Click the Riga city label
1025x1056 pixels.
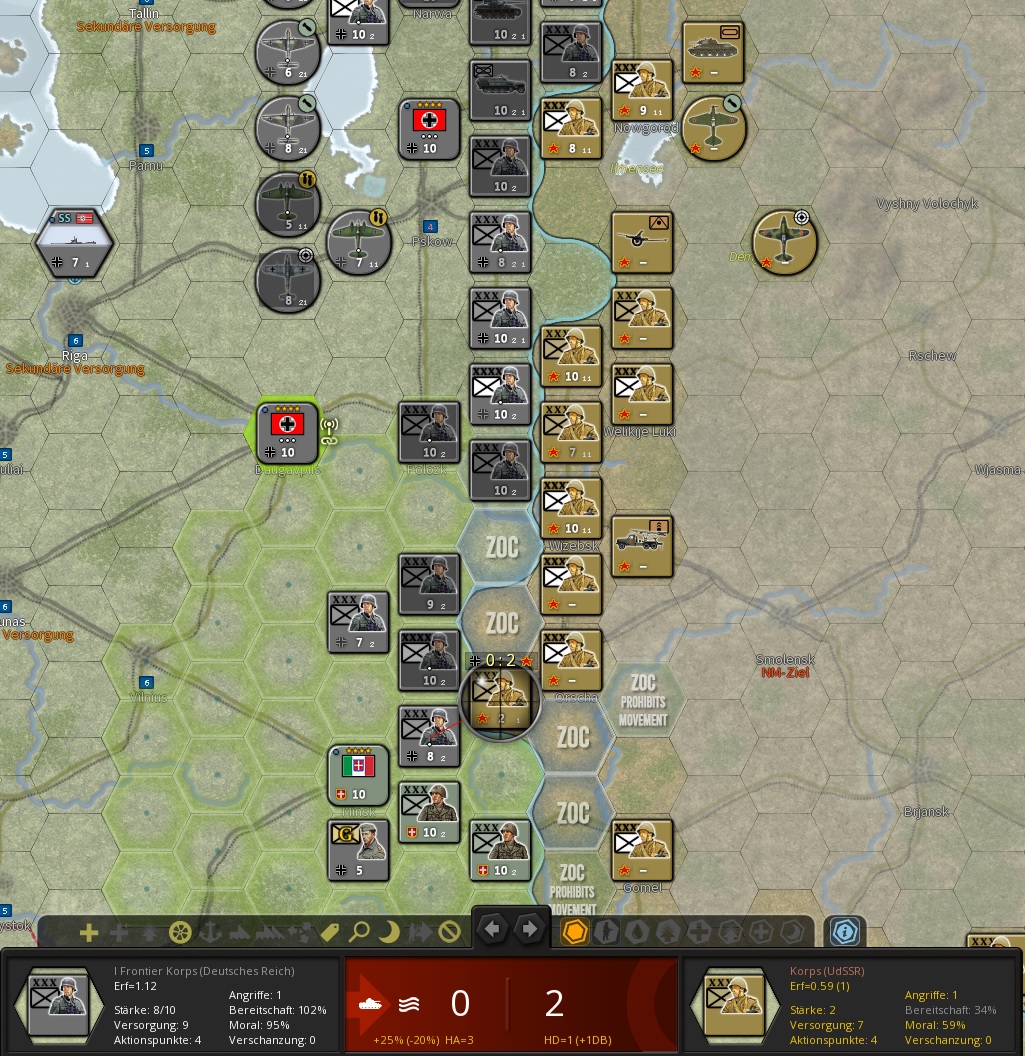click(75, 356)
